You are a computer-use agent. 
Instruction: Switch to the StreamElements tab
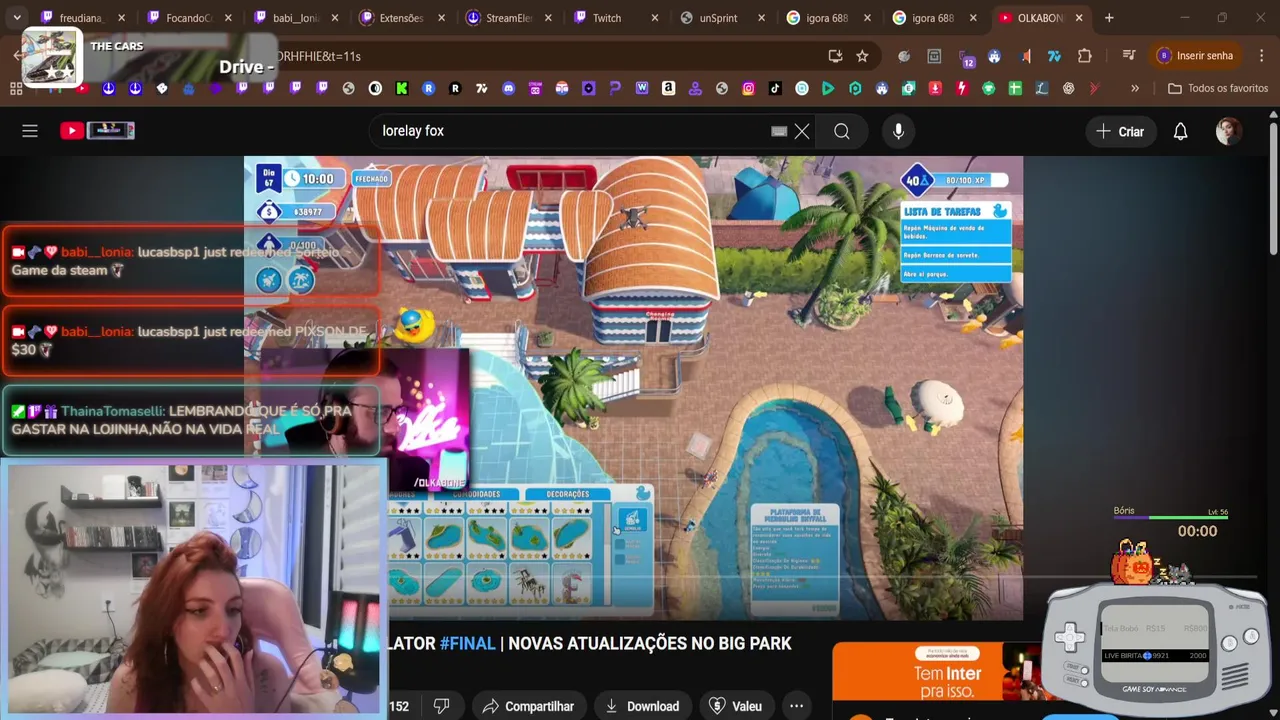pos(508,18)
